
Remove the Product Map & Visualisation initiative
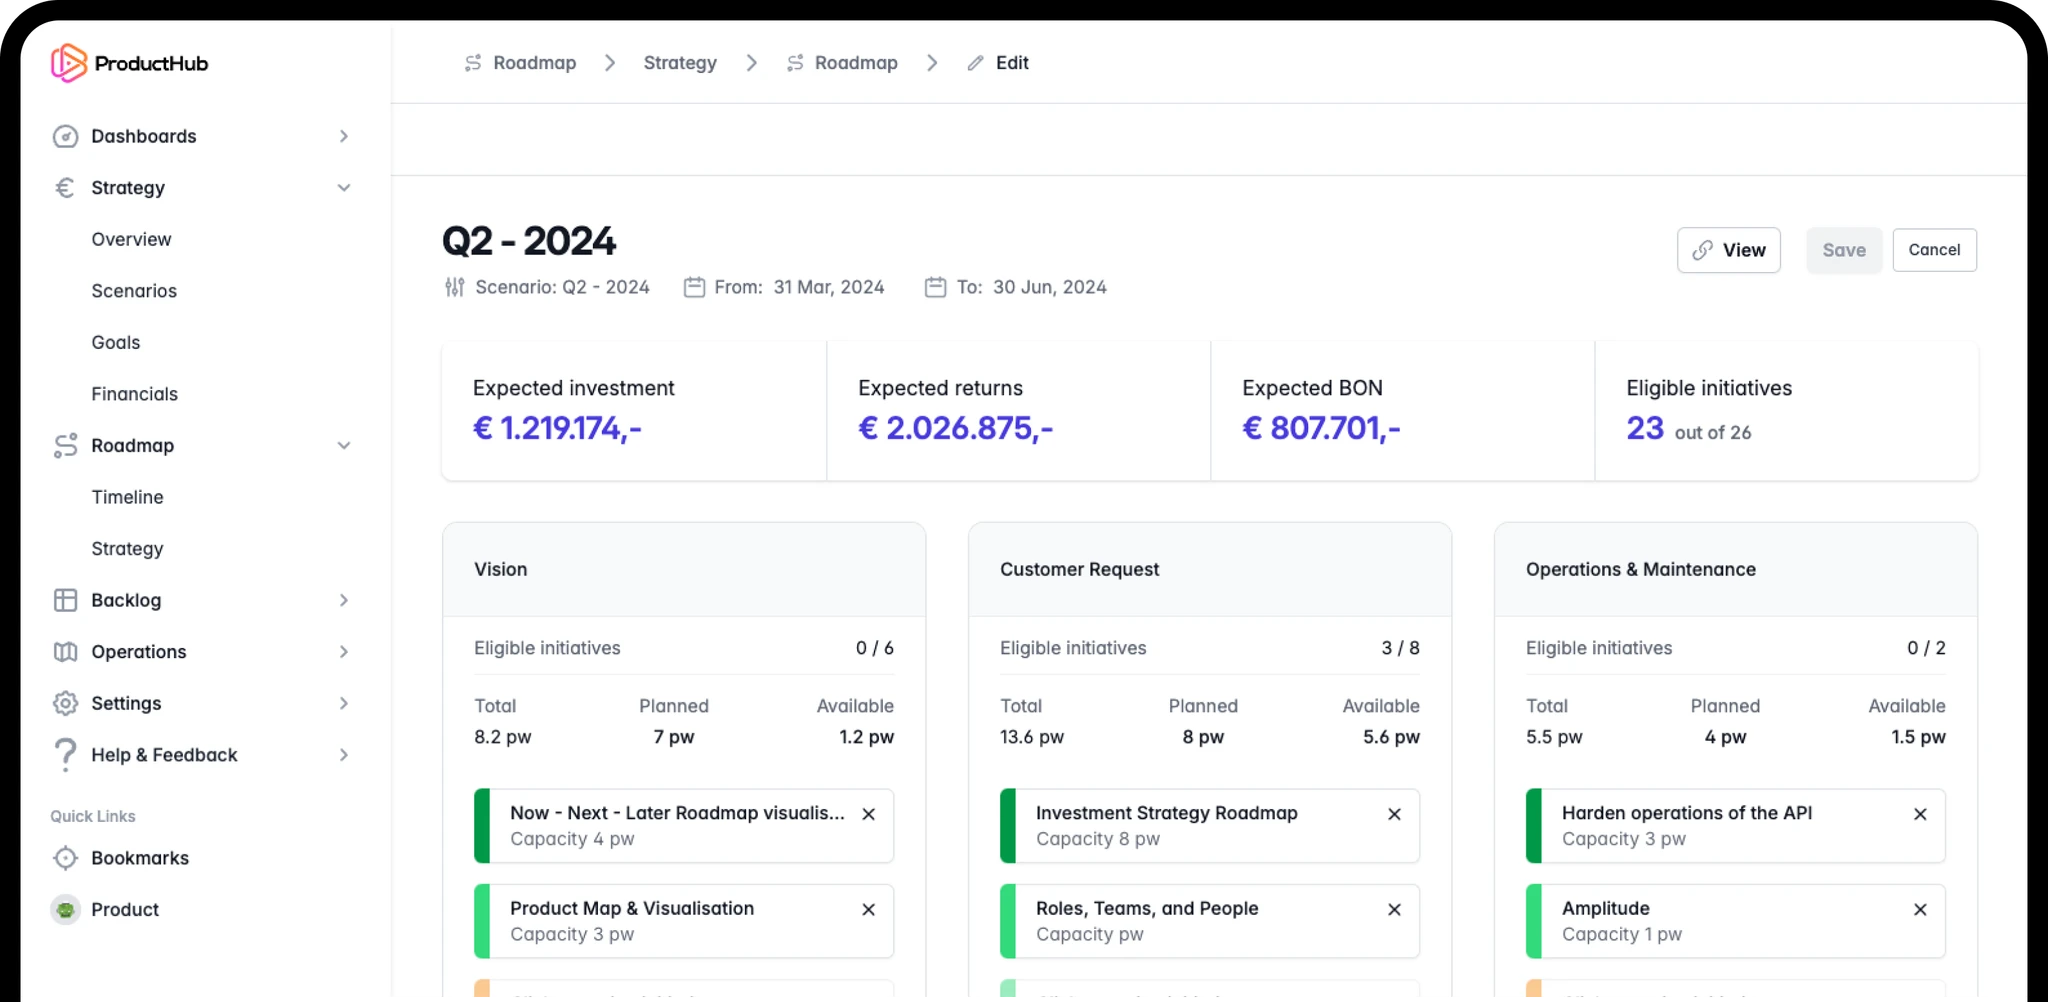[868, 909]
